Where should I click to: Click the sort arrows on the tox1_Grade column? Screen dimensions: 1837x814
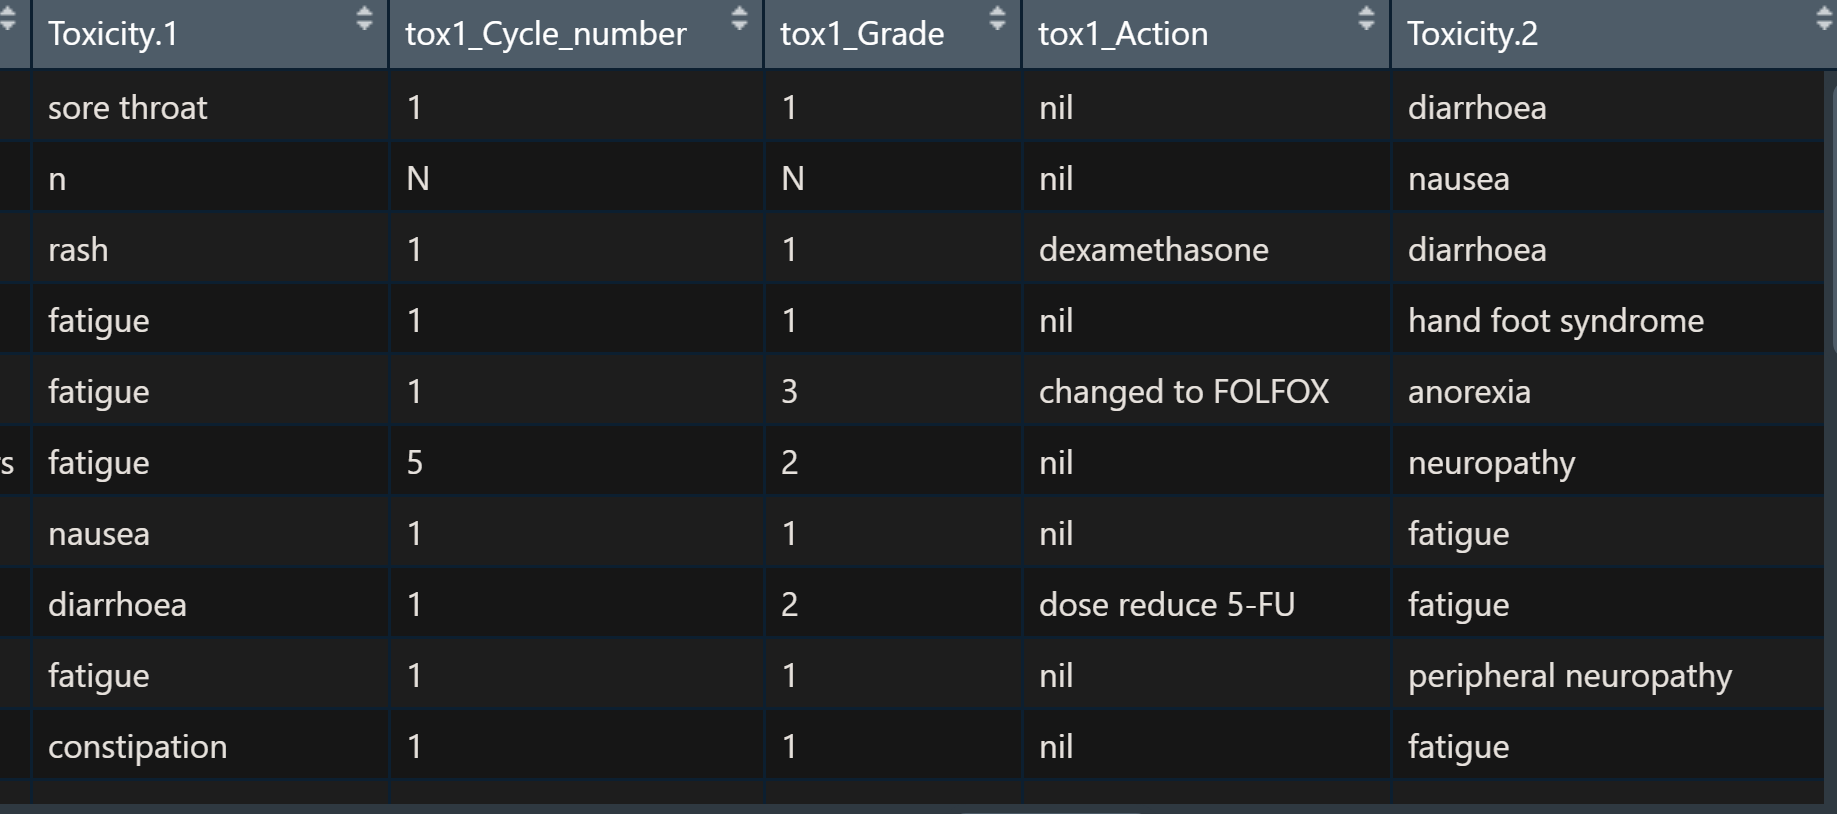click(x=997, y=18)
